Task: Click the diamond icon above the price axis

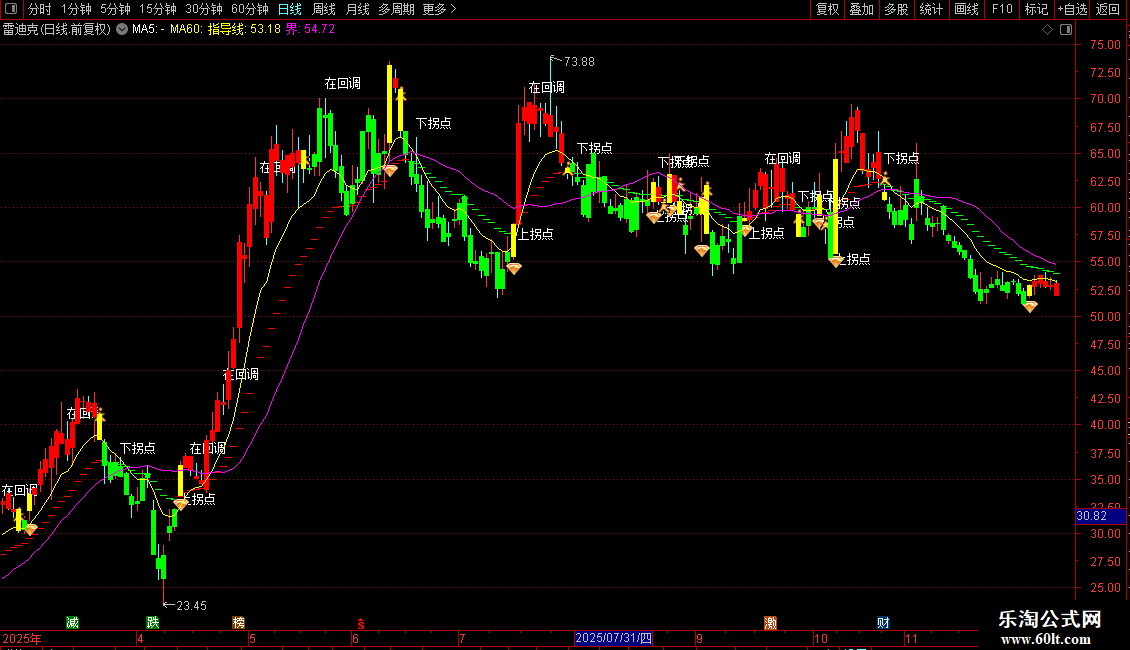Action: (1047, 30)
